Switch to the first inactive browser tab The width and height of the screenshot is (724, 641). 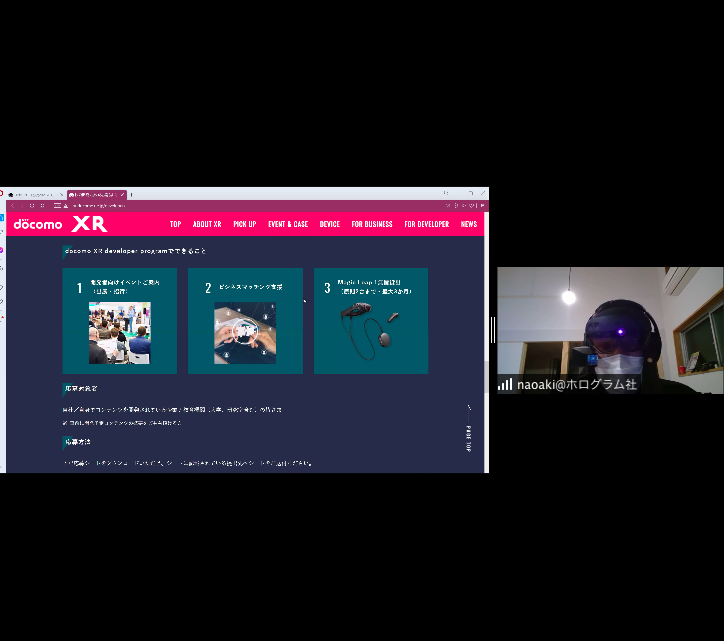pyautogui.click(x=35, y=194)
